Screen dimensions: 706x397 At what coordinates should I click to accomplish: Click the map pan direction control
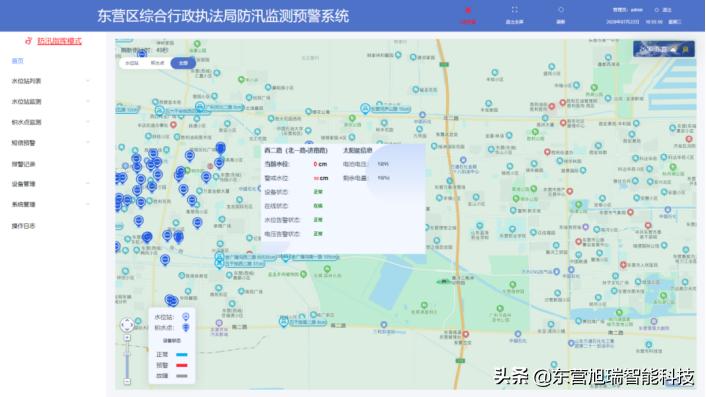(127, 325)
